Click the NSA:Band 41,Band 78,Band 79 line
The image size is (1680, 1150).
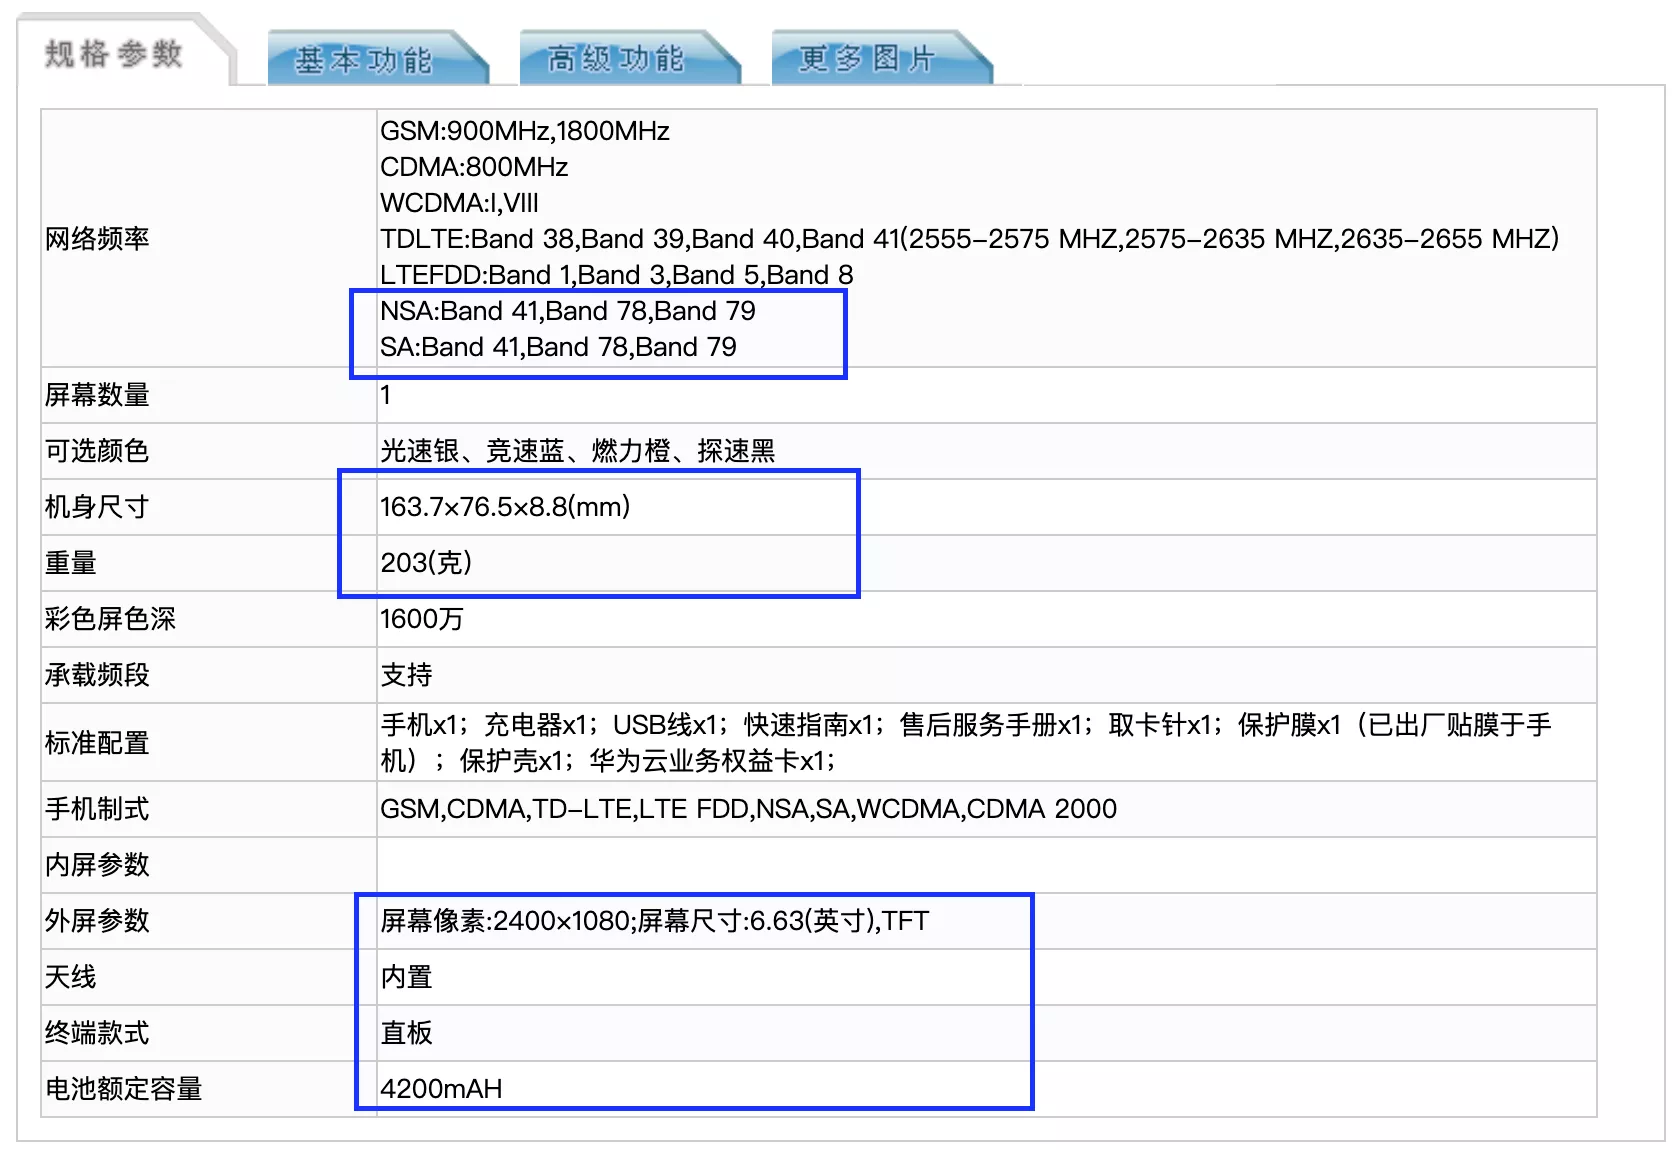tap(568, 311)
